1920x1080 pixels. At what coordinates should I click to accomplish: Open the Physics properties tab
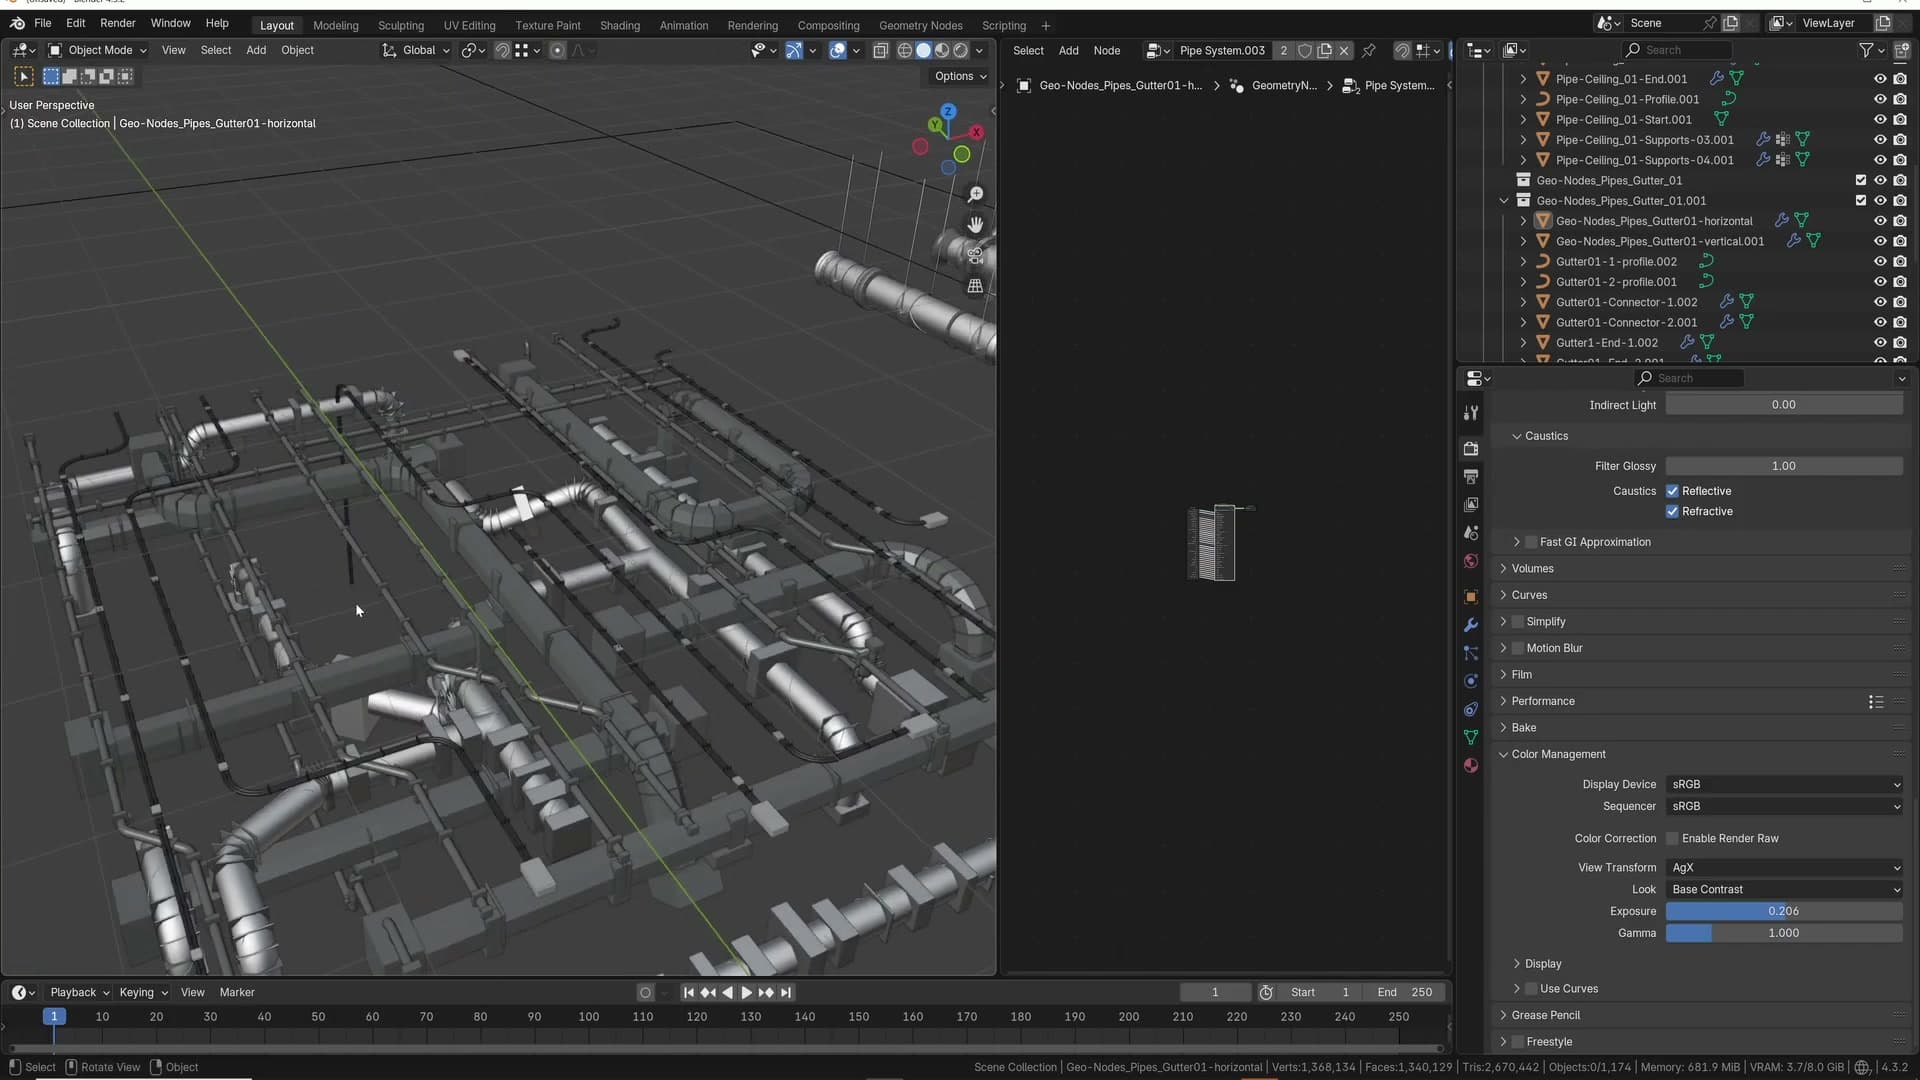point(1471,681)
